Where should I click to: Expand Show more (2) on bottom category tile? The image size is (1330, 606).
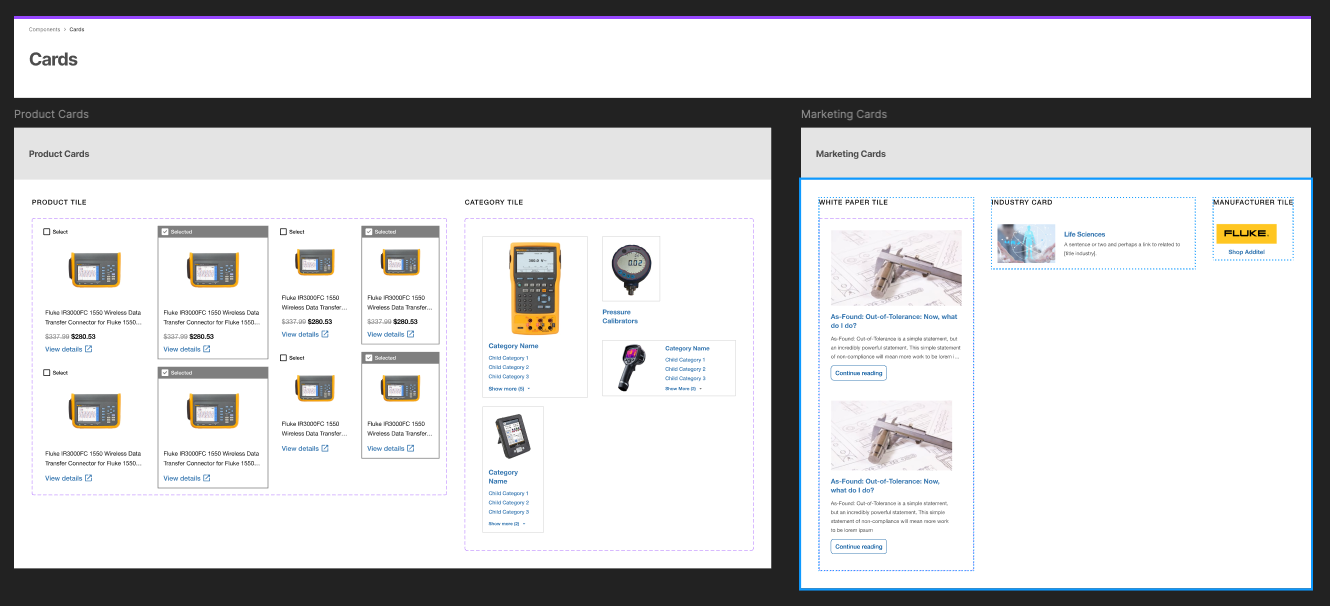click(505, 521)
